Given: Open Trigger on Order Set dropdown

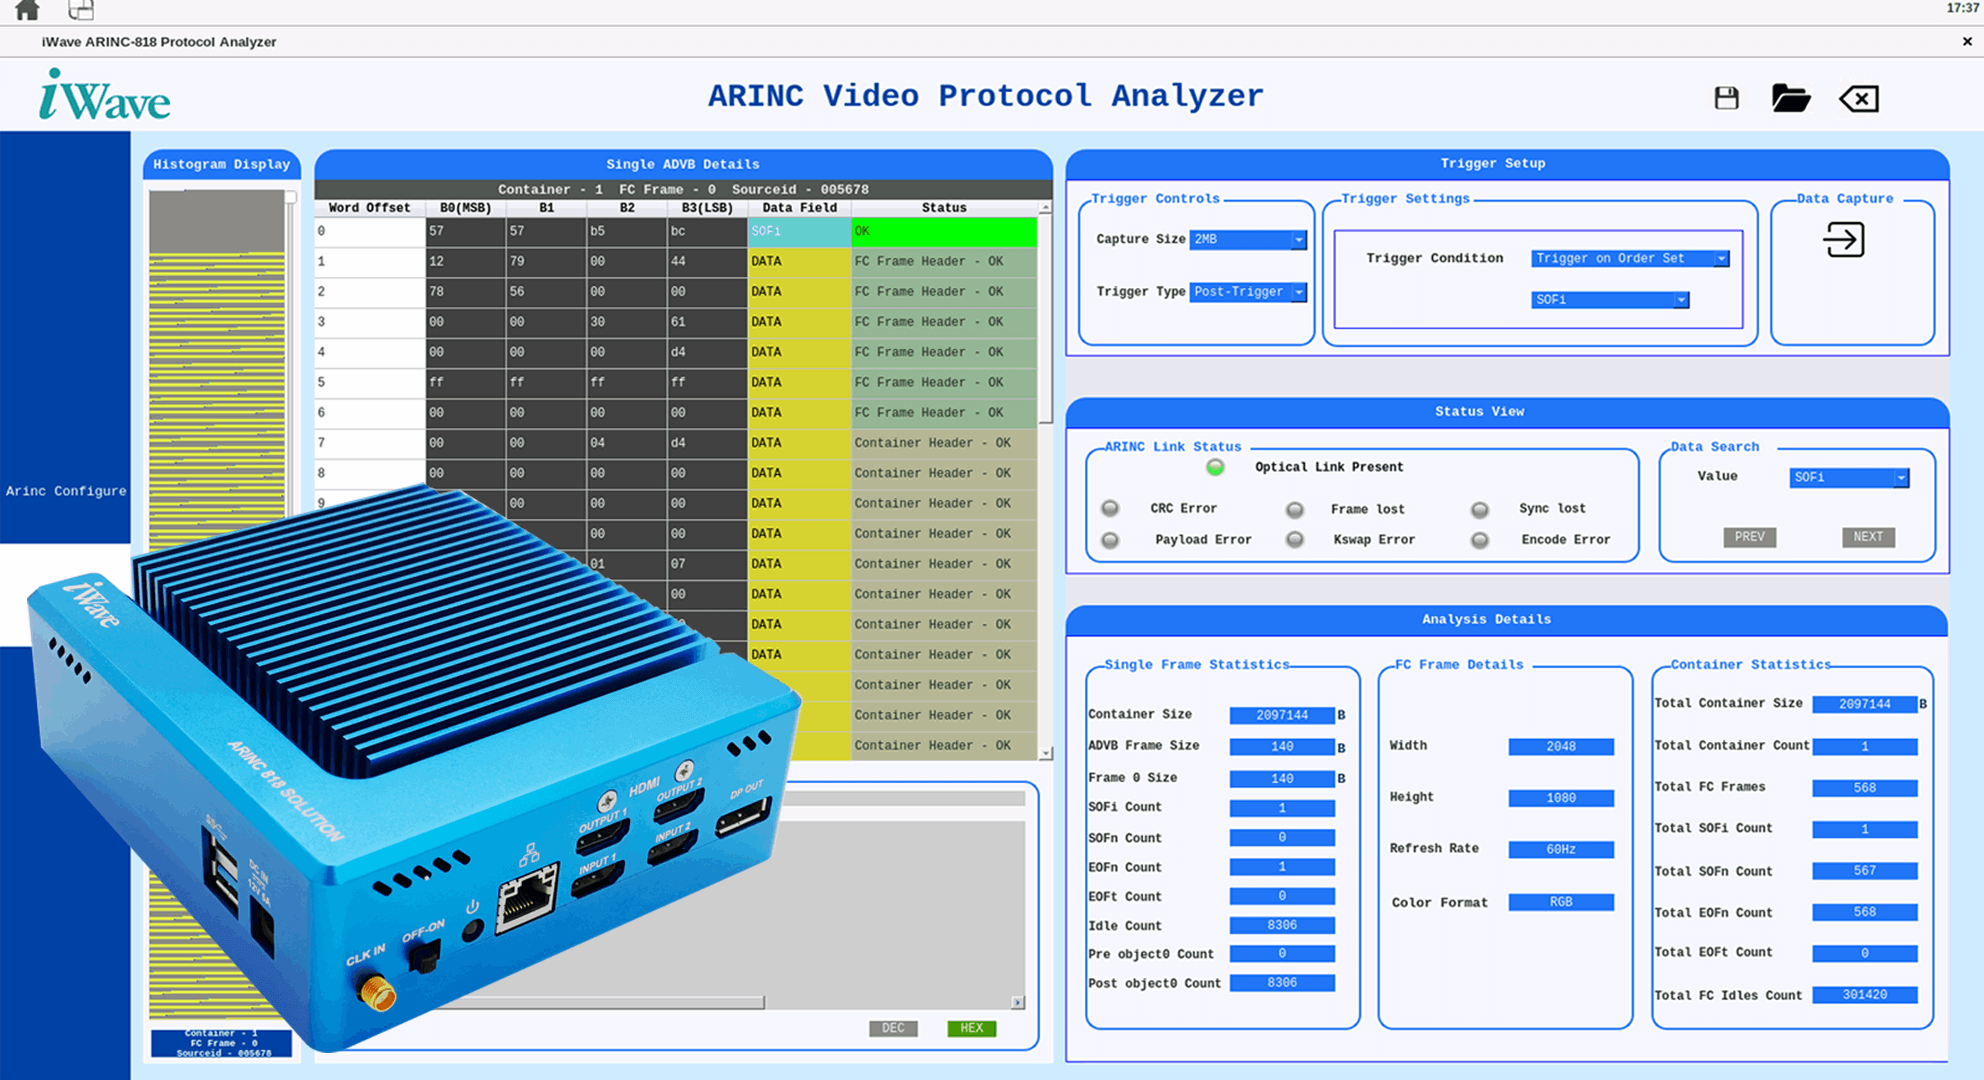Looking at the screenshot, I should [x=1630, y=258].
